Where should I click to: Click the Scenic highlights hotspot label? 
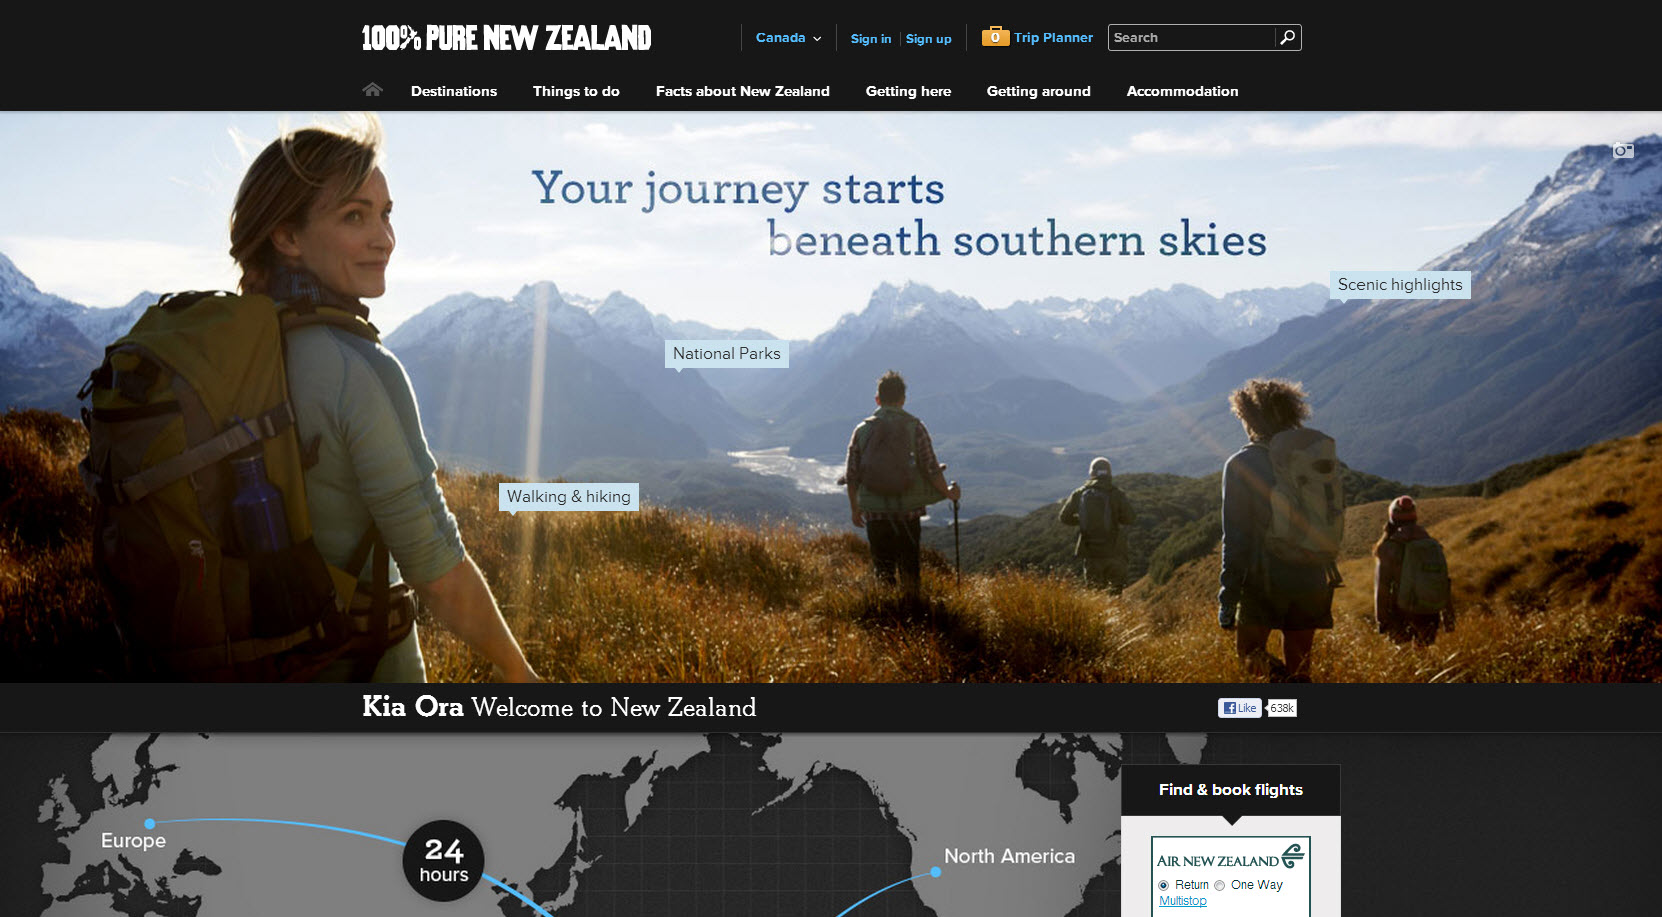click(x=1400, y=285)
